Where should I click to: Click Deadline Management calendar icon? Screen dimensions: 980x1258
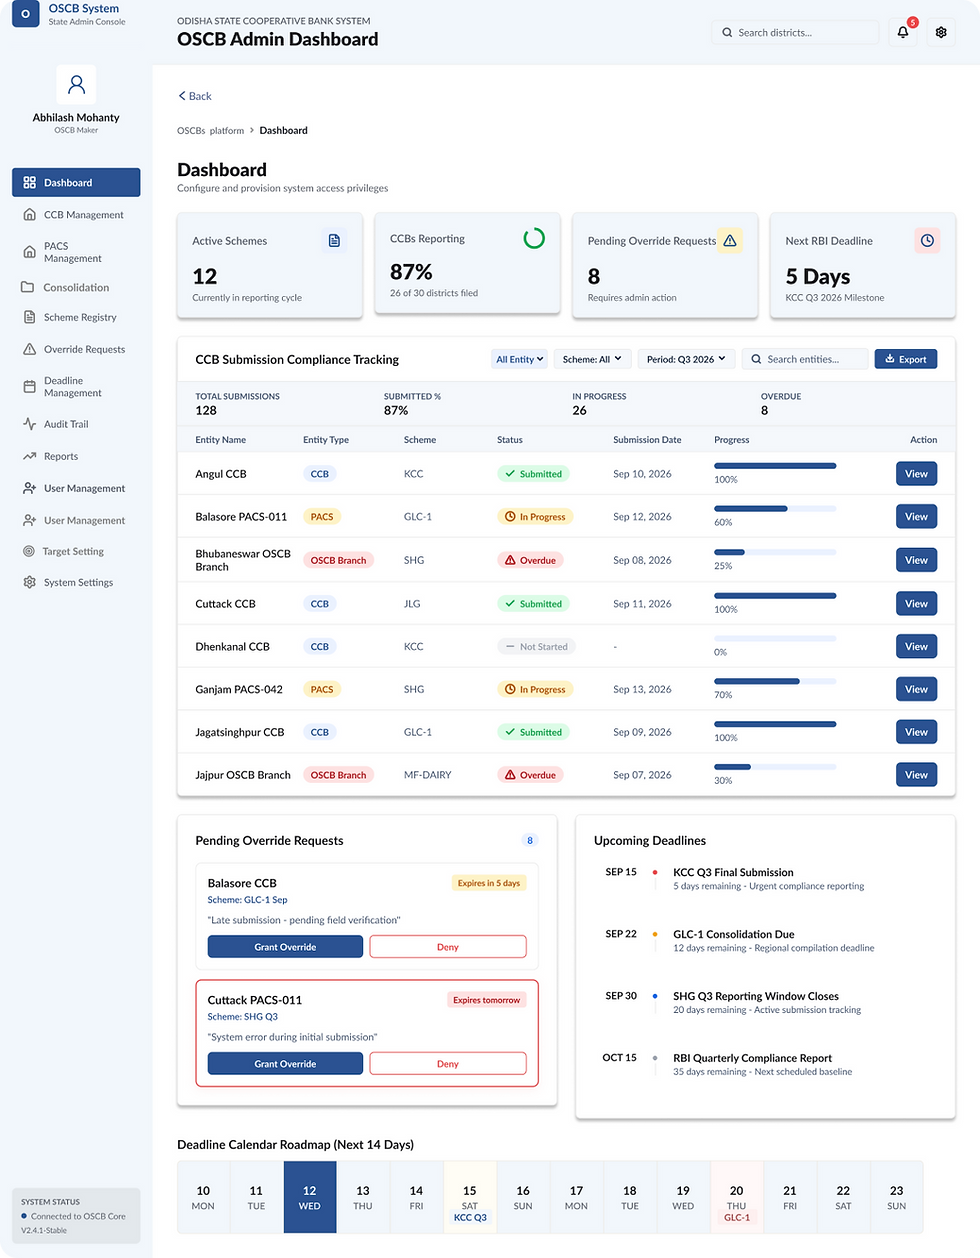tap(29, 387)
